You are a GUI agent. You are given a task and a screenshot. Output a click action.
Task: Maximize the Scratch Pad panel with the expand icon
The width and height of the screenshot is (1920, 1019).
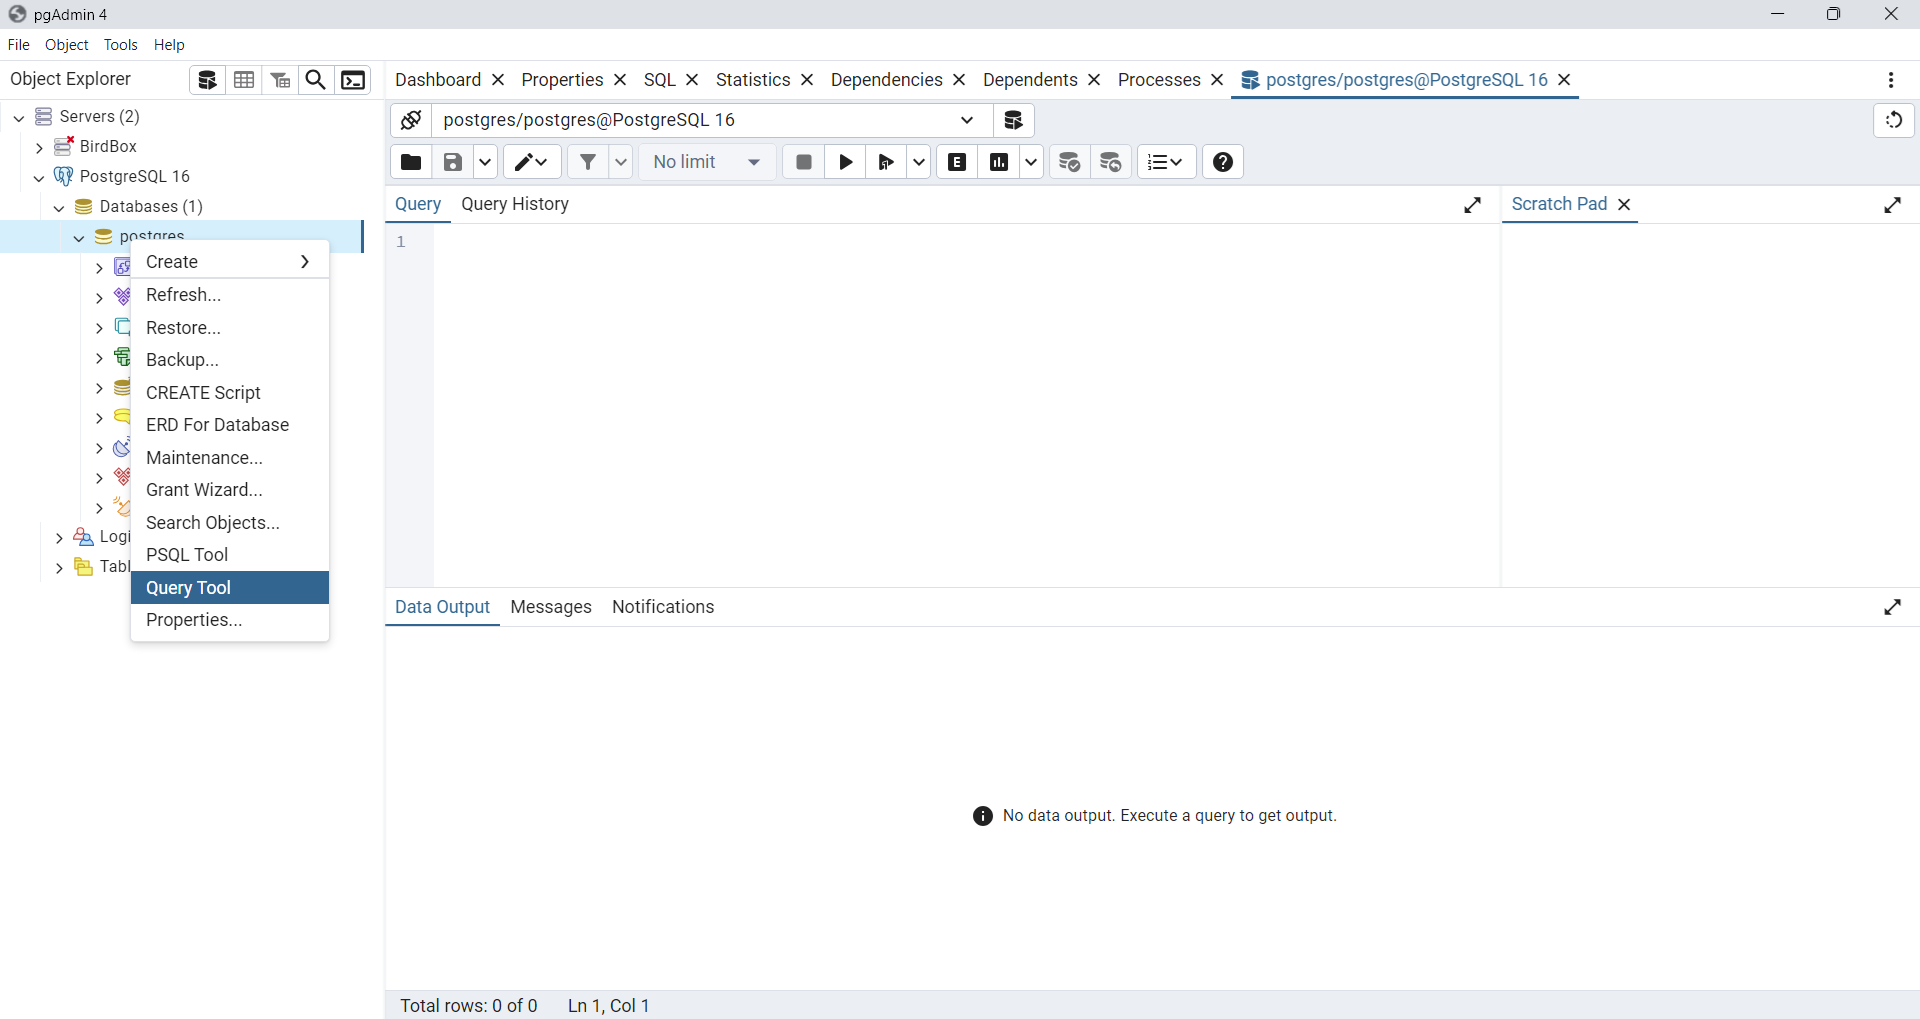tap(1893, 205)
